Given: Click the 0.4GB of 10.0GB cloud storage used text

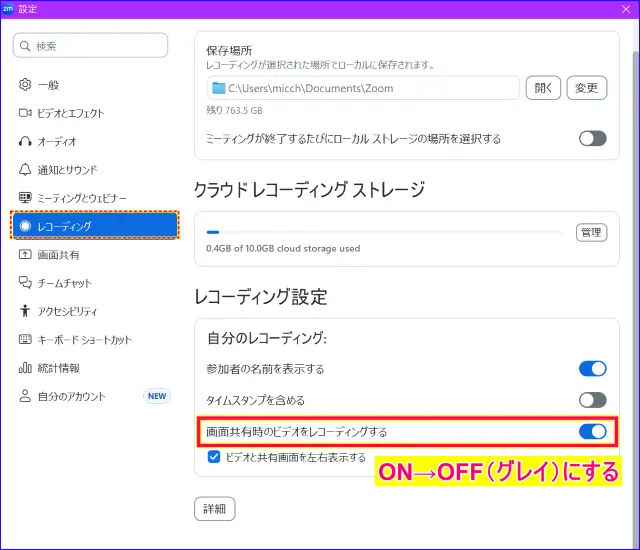Looking at the screenshot, I should point(283,248).
